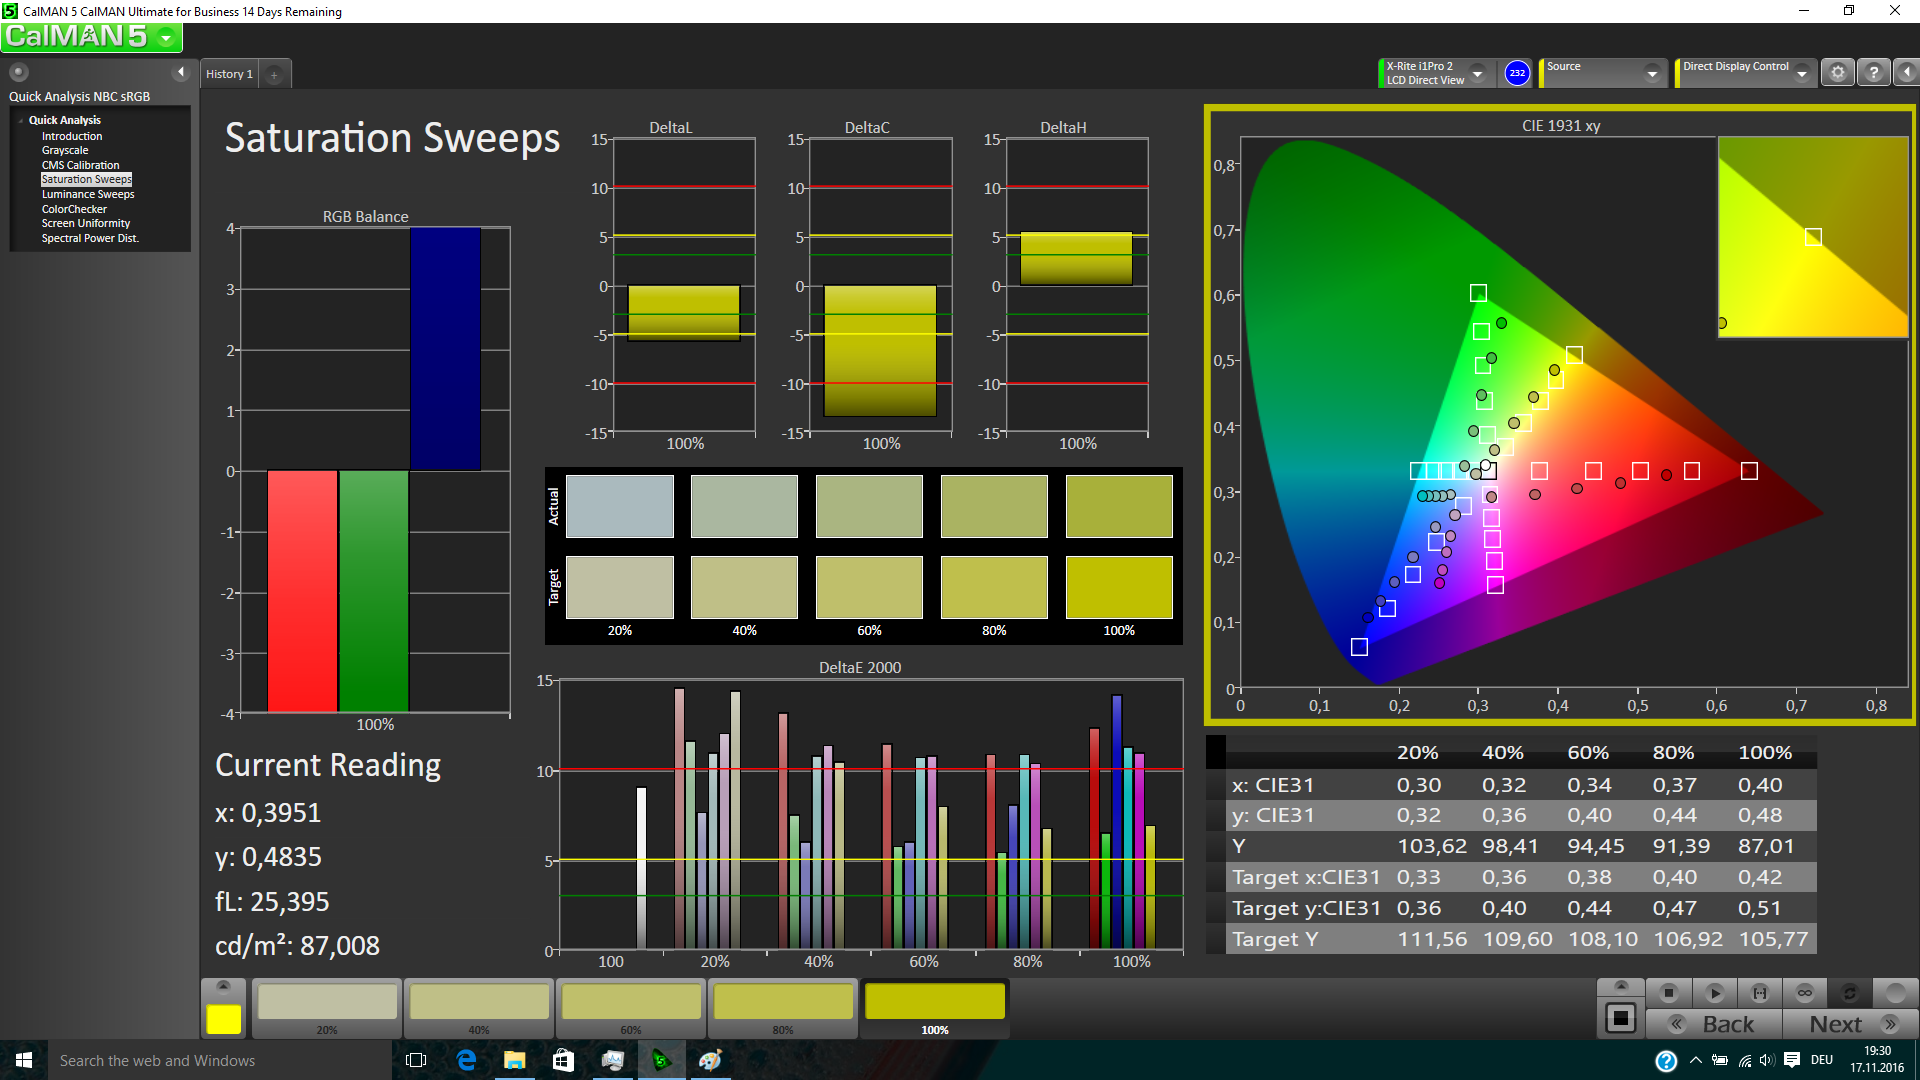Toggle the blank round button above Next
Viewport: 1920px width, 1080px height.
[1895, 993]
